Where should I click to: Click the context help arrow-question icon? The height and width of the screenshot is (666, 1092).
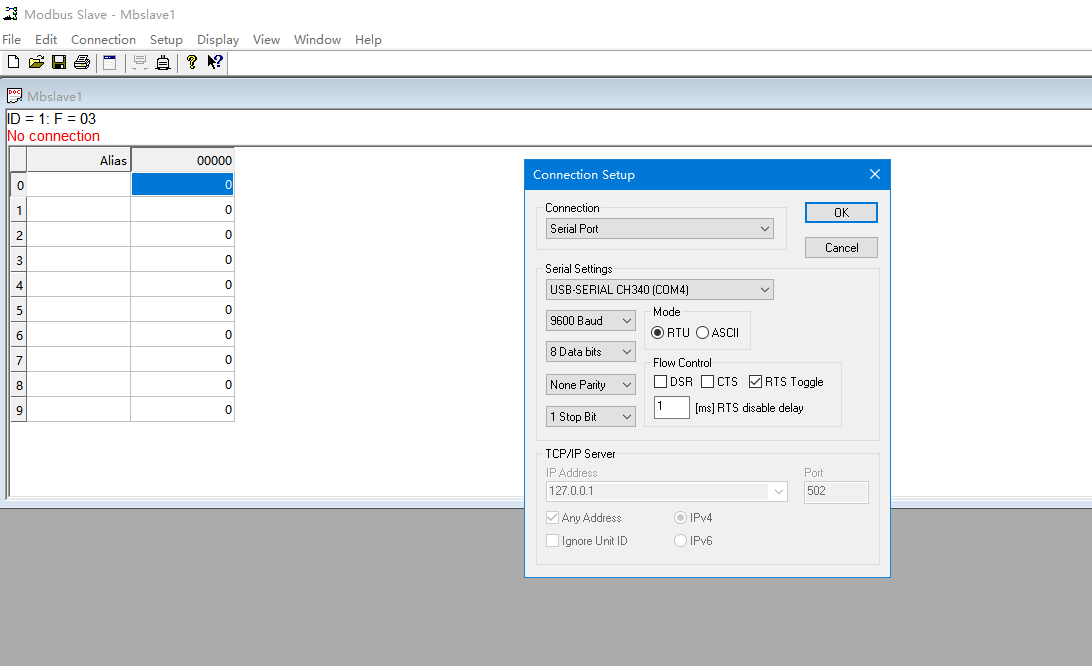215,62
